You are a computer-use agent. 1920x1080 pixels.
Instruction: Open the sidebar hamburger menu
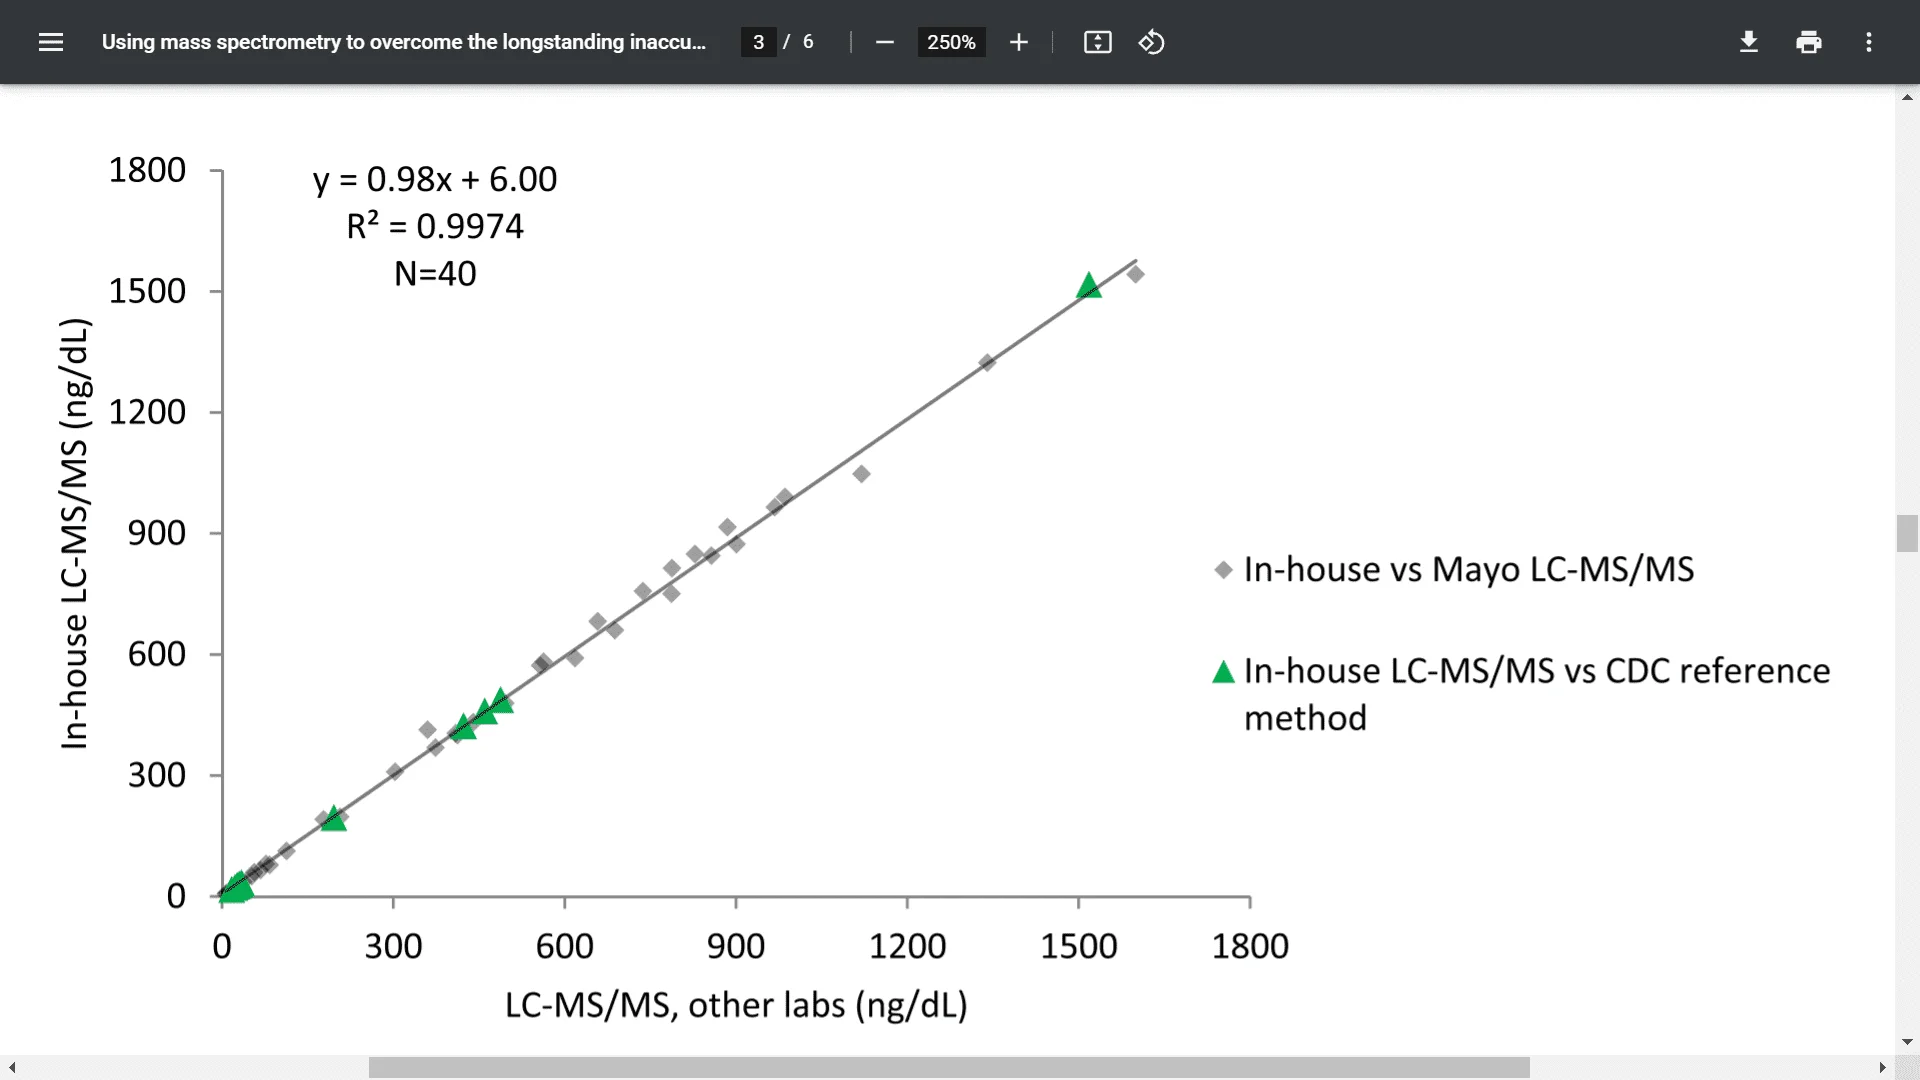pyautogui.click(x=51, y=42)
